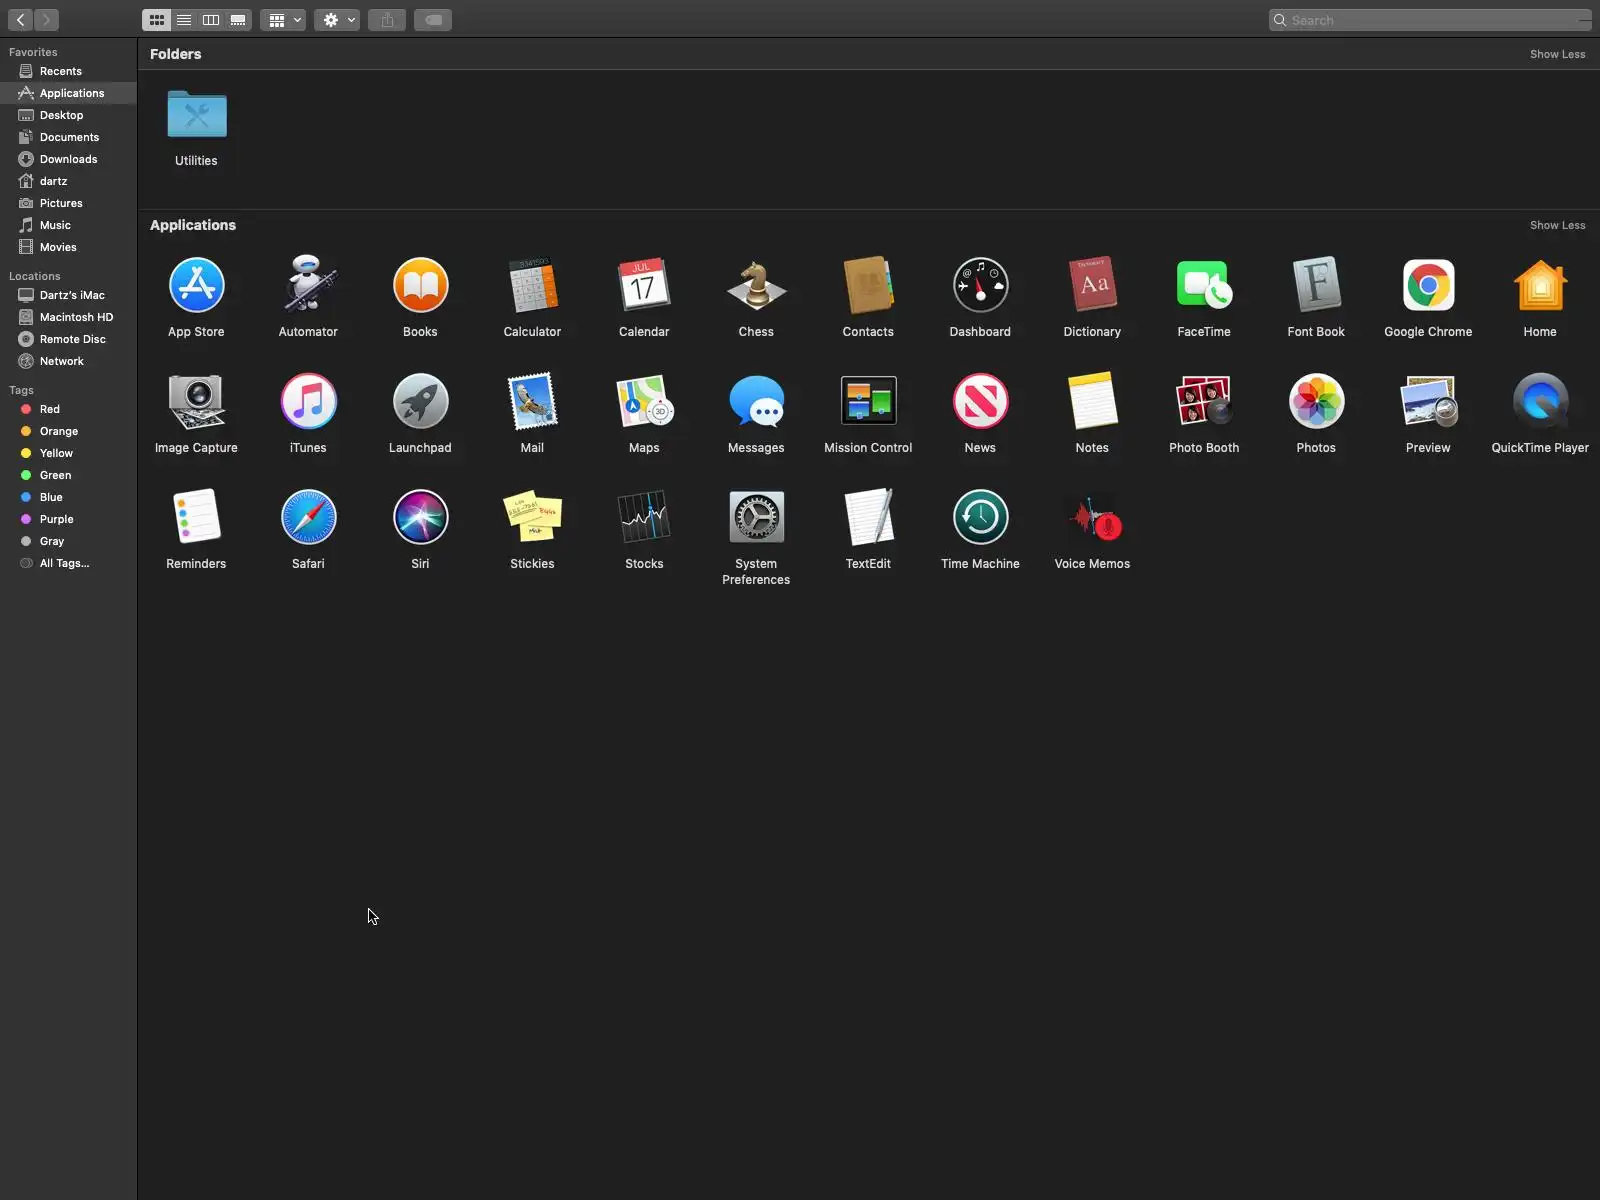
Task: Open the Messages app
Action: (756, 402)
